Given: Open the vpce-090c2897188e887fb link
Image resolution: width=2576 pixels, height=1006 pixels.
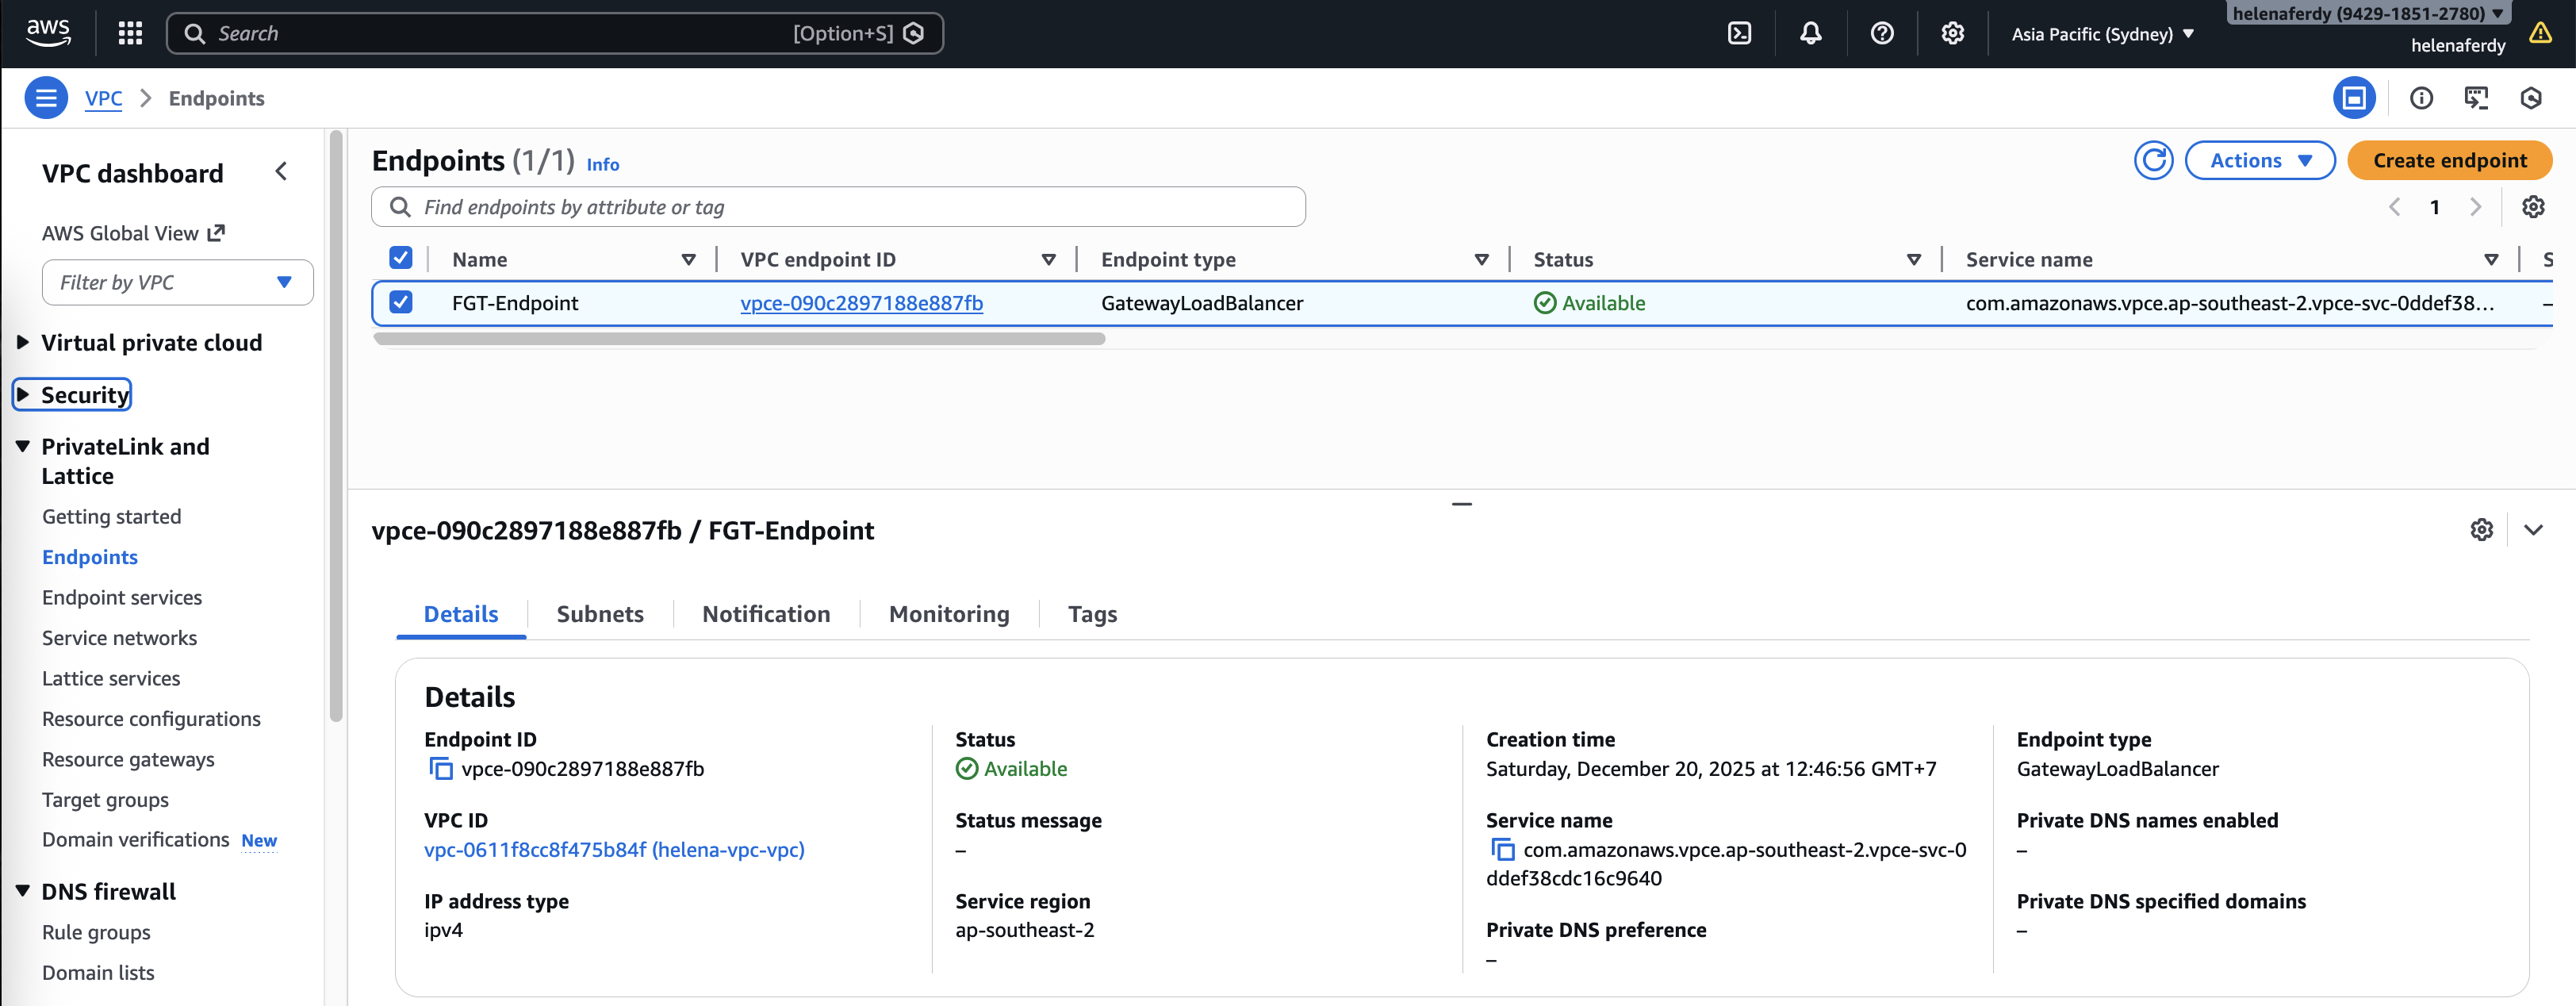Looking at the screenshot, I should point(861,303).
